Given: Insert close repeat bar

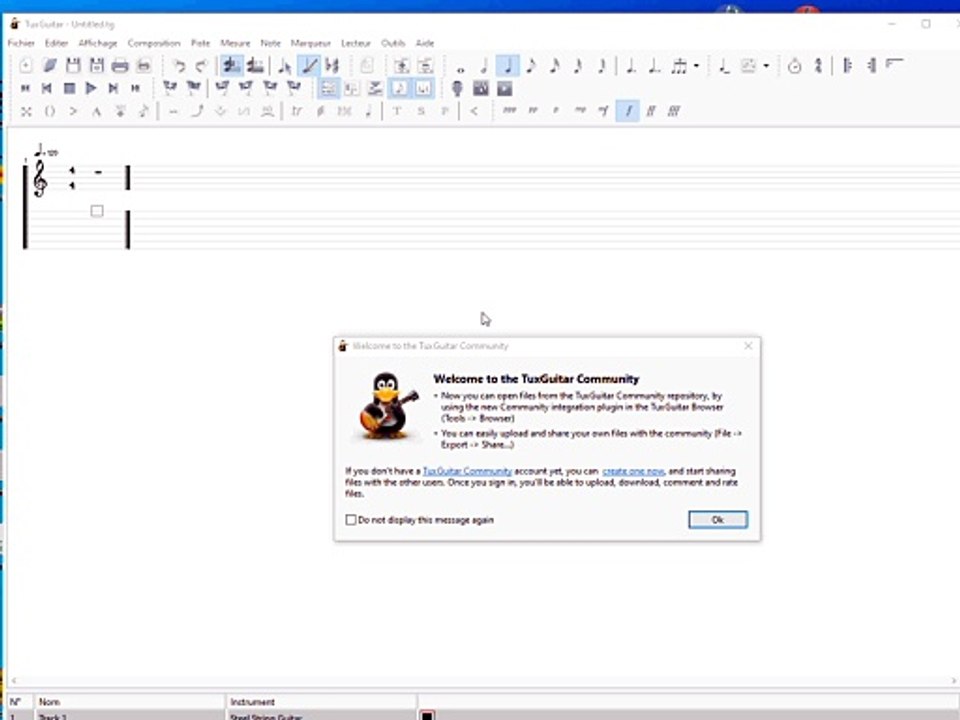Looking at the screenshot, I should click(871, 66).
